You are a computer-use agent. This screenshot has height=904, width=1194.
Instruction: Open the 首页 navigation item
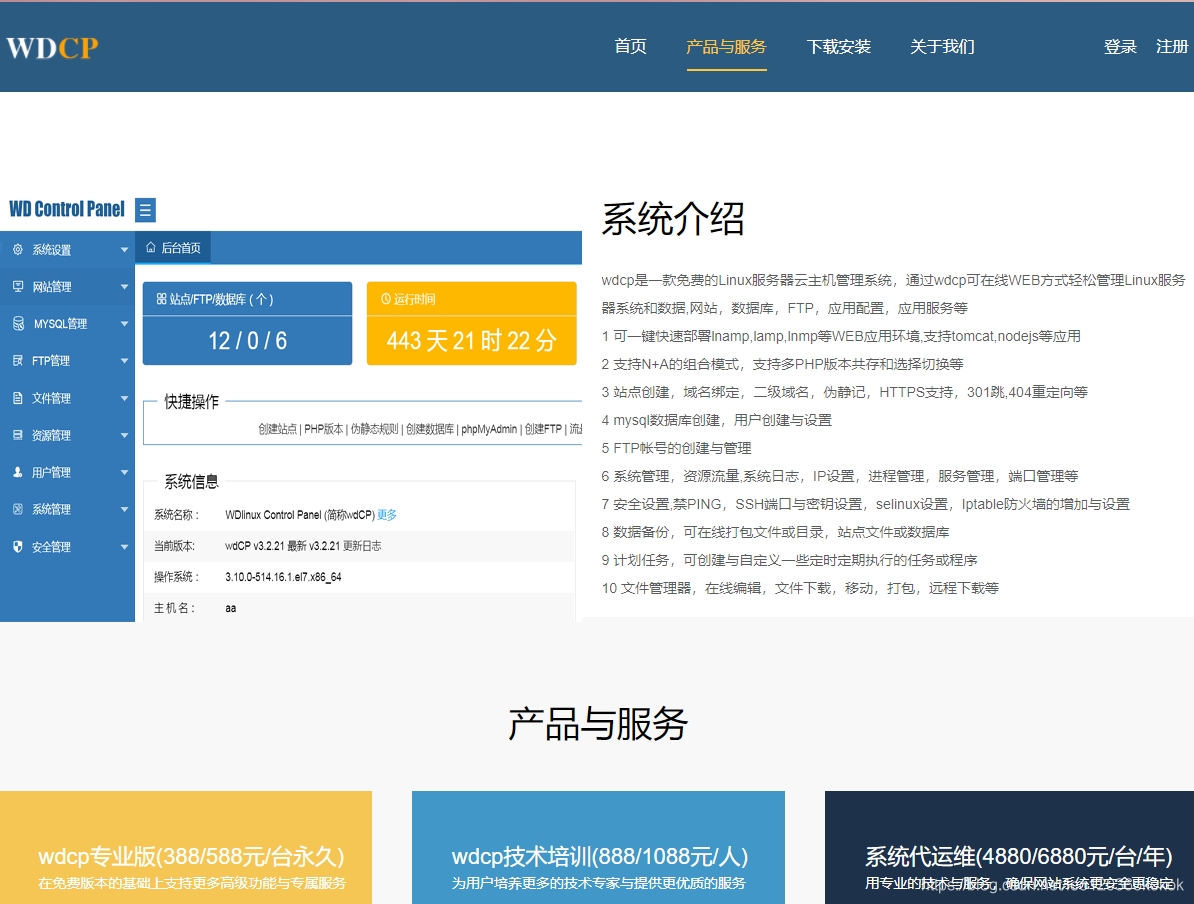point(631,46)
